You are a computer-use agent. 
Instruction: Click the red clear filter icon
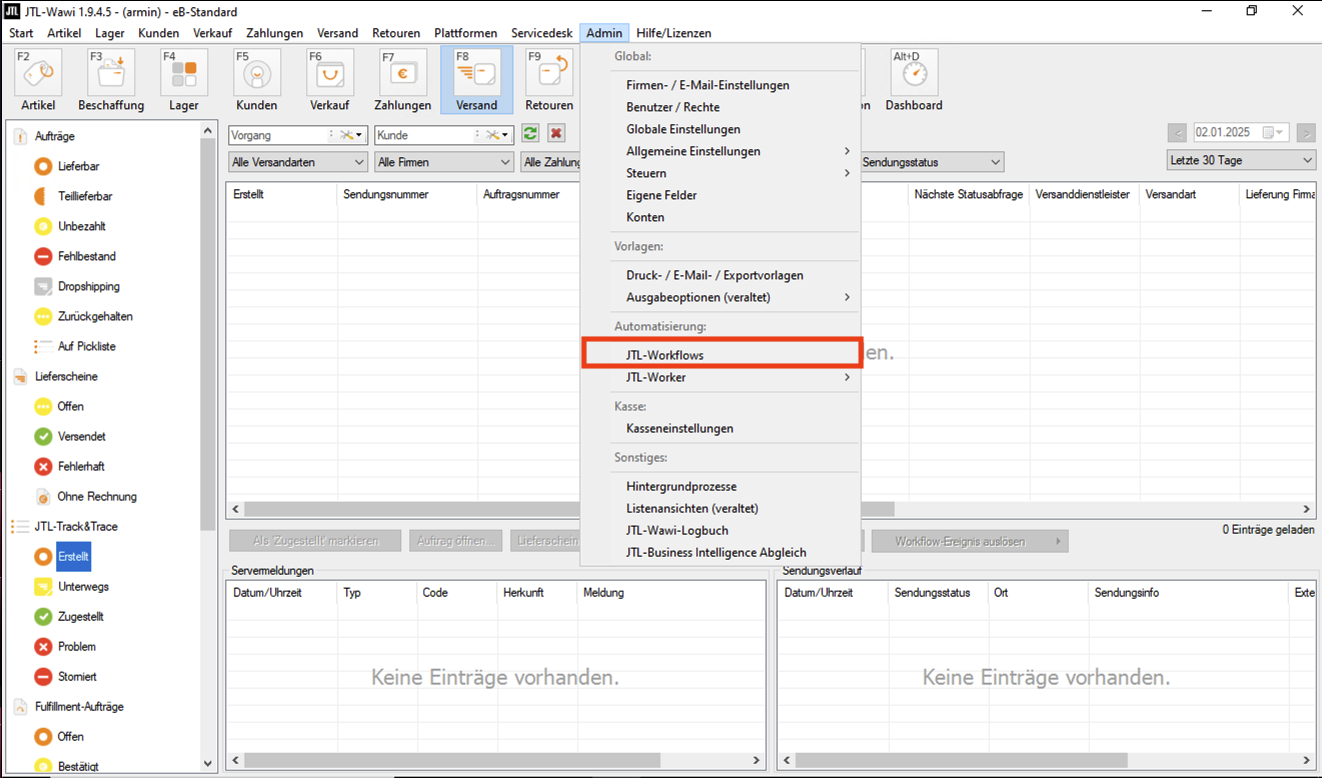556,134
